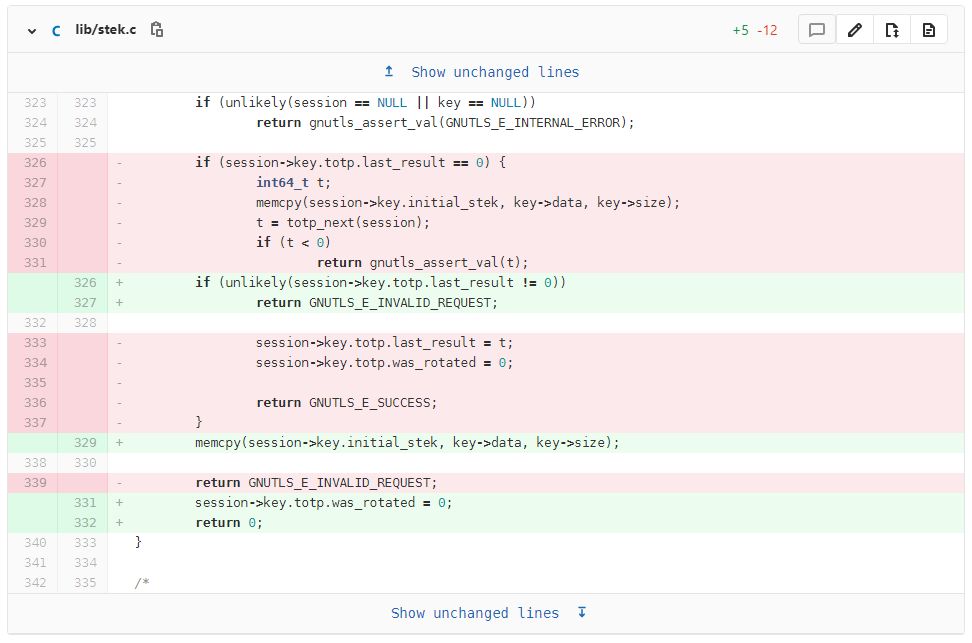Click the added line 'return GNUTLS_E_INVALID_REQUEST;'
This screenshot has height=643, width=972.
pos(376,302)
